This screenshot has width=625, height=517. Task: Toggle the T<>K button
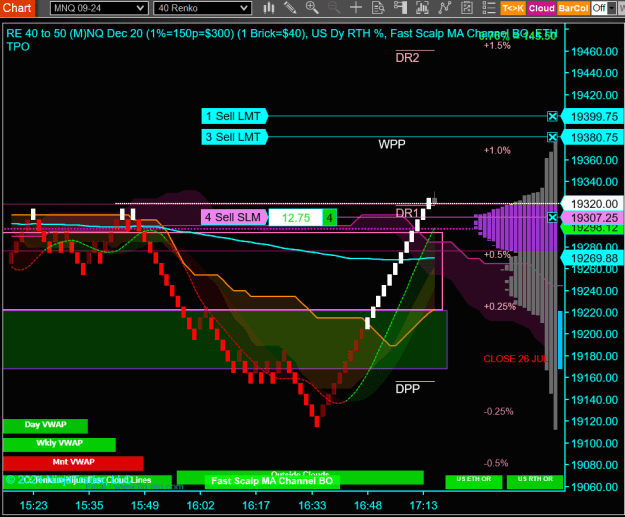point(513,8)
